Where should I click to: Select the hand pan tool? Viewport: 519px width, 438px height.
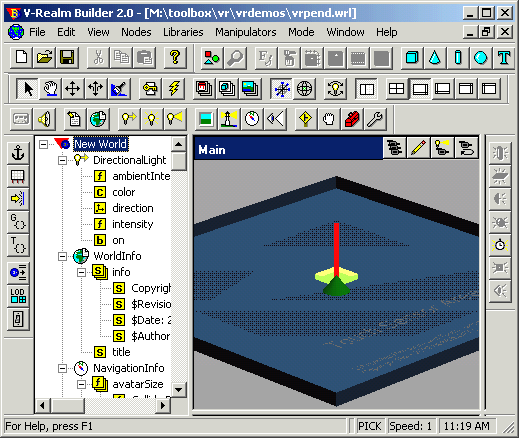pyautogui.click(x=51, y=89)
